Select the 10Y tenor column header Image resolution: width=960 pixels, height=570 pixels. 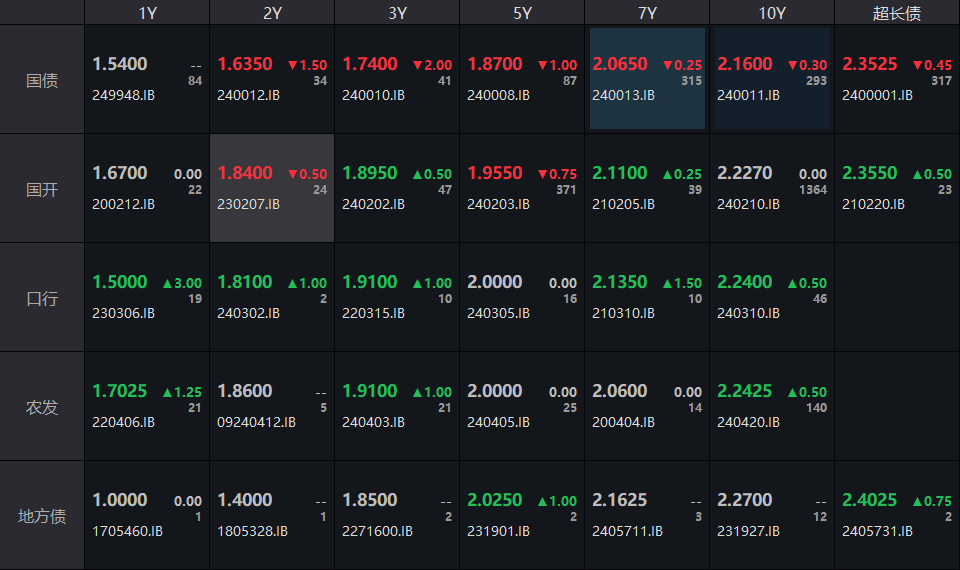(772, 13)
